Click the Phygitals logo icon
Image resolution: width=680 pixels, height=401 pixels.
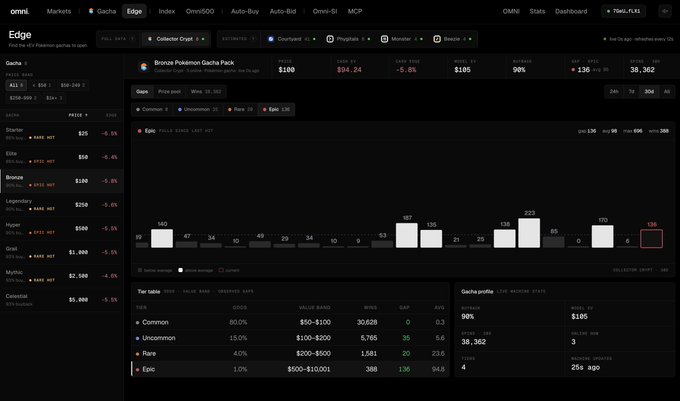click(330, 39)
